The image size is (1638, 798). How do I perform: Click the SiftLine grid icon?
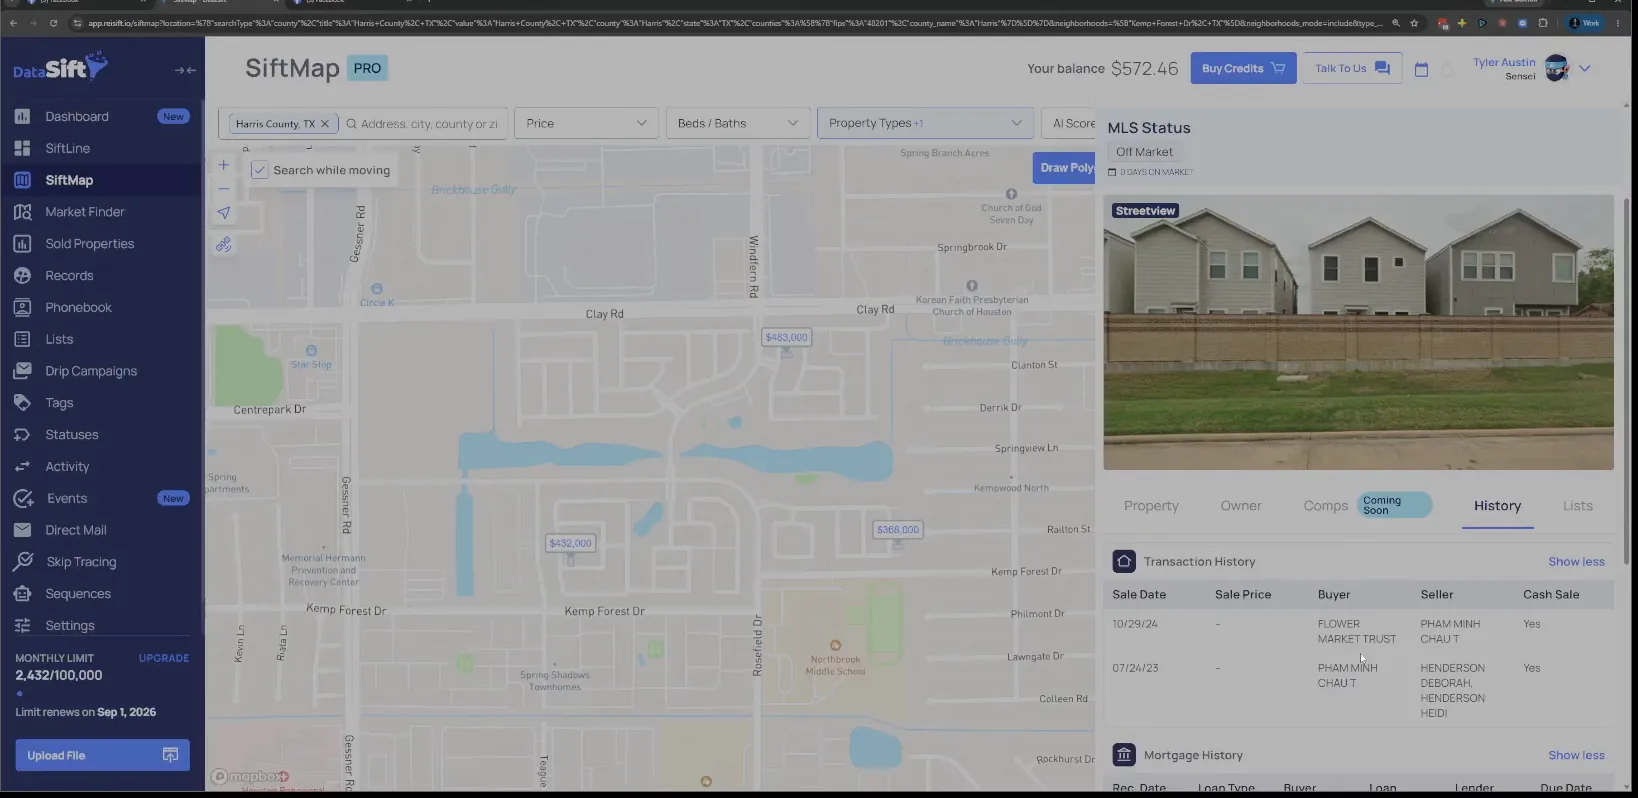[x=22, y=148]
